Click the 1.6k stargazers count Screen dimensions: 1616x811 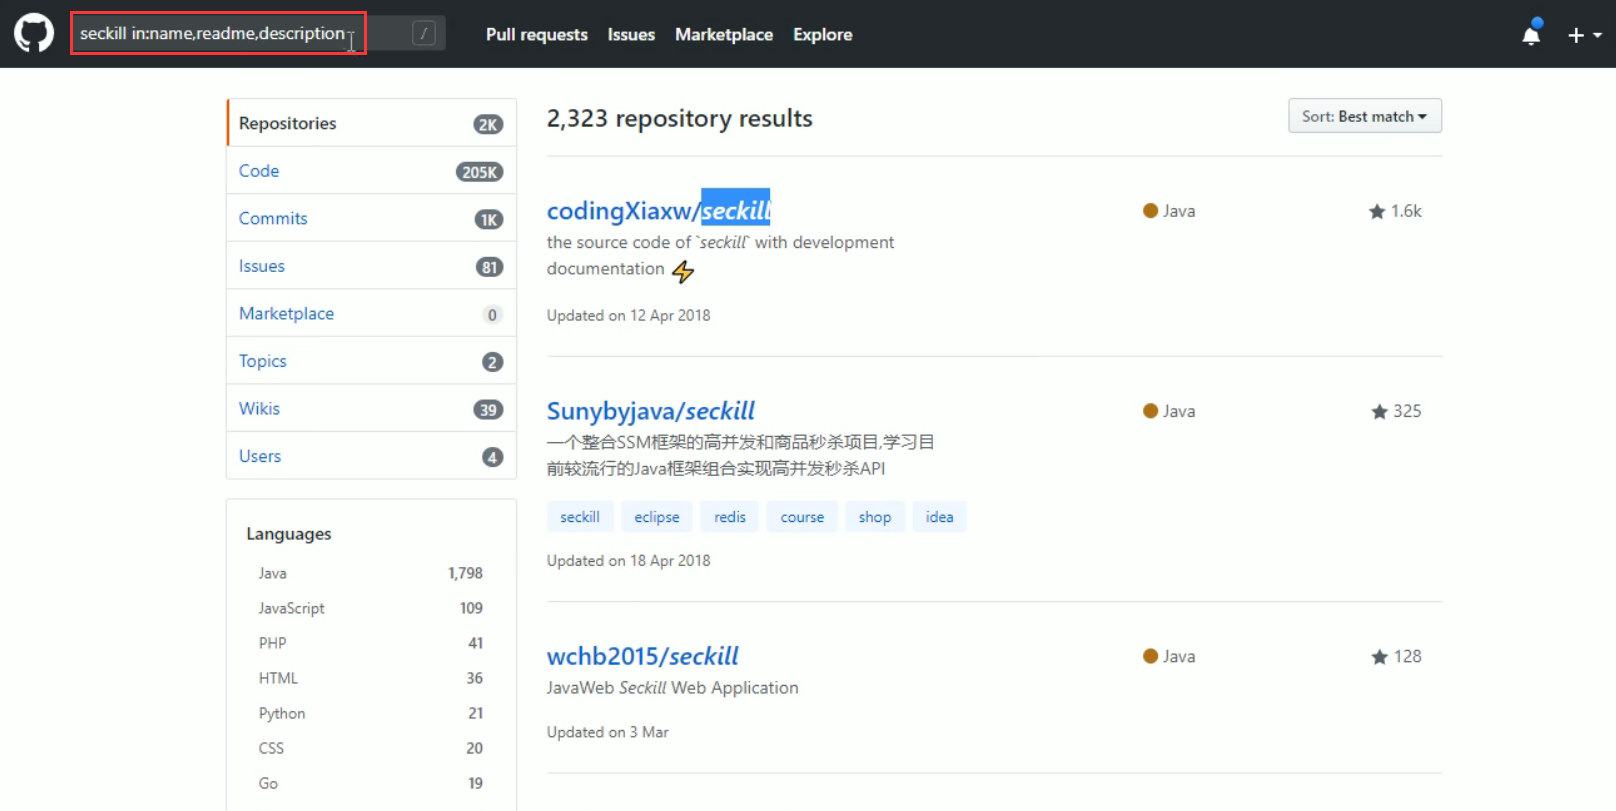[x=1395, y=211]
